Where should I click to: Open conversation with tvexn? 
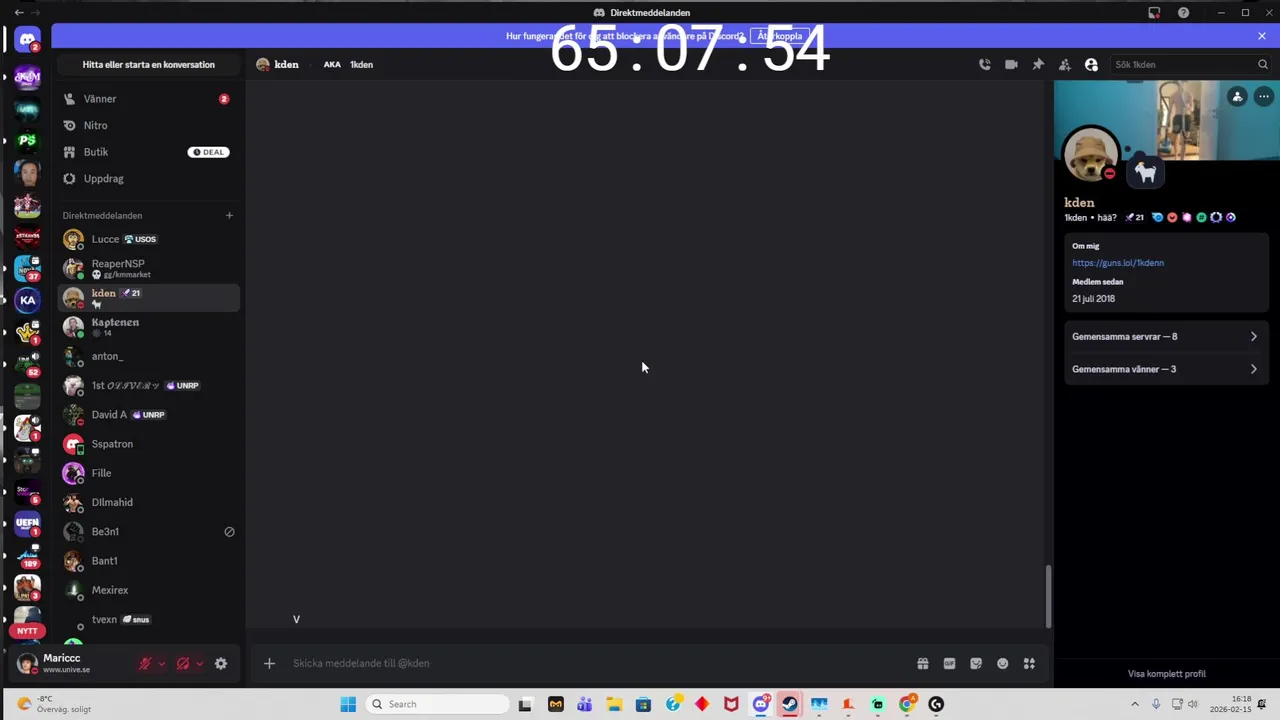point(148,619)
